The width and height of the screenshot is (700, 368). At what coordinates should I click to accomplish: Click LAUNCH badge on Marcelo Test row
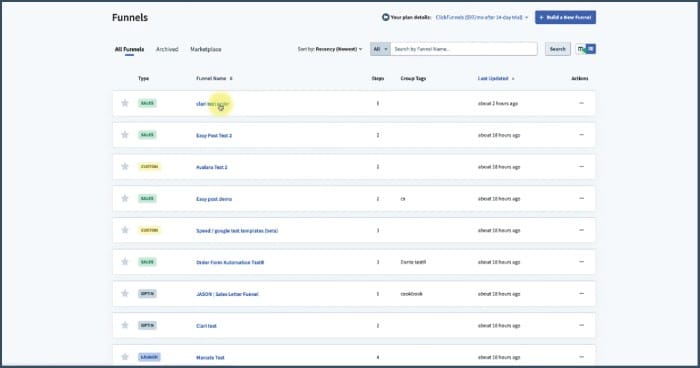[x=149, y=357]
